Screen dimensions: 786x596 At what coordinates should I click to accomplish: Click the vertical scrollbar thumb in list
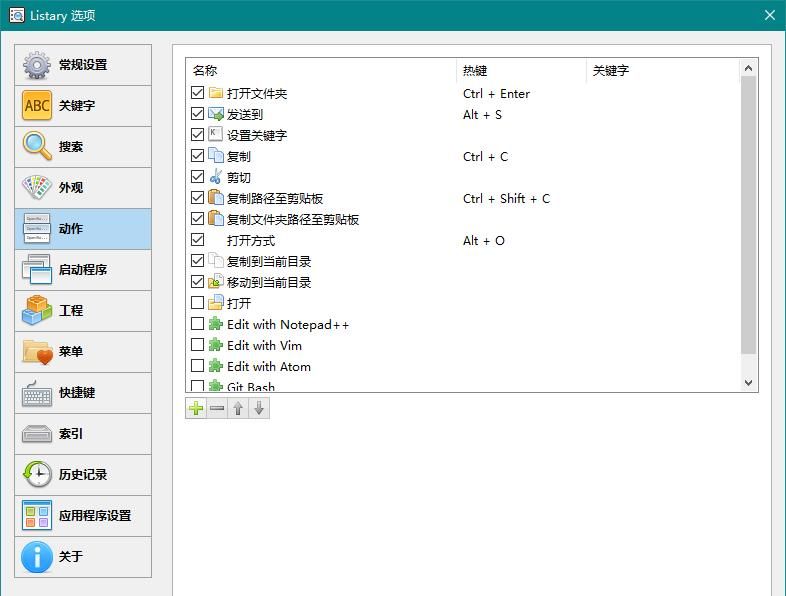pyautogui.click(x=748, y=216)
